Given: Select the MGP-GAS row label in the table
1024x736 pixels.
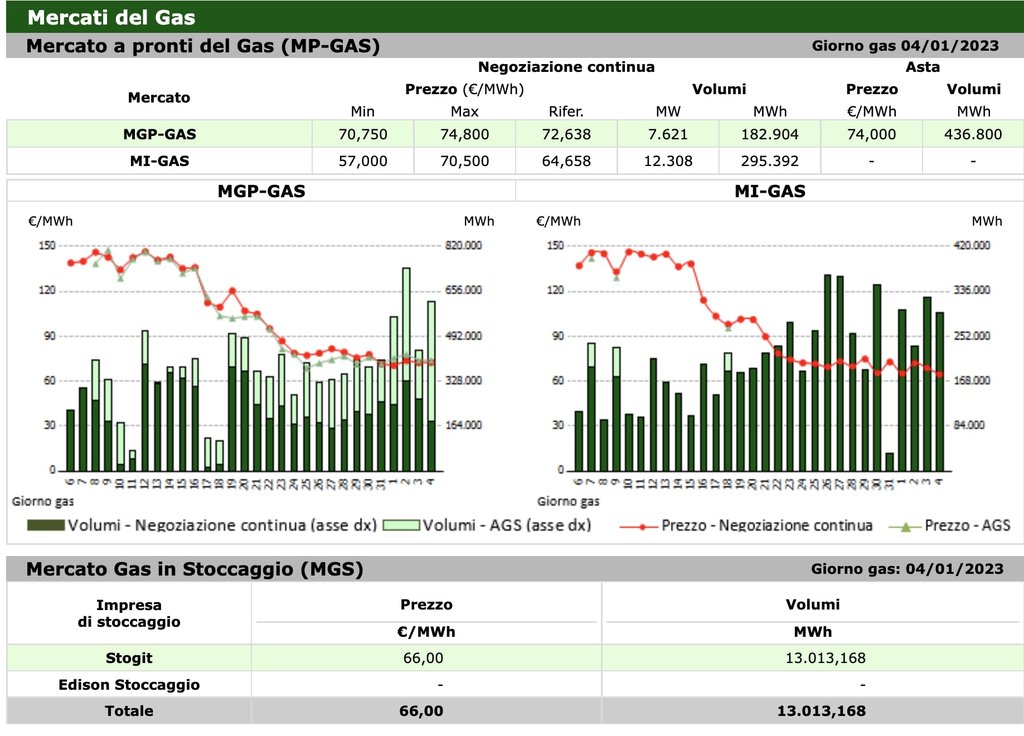Looking at the screenshot, I should pyautogui.click(x=158, y=134).
